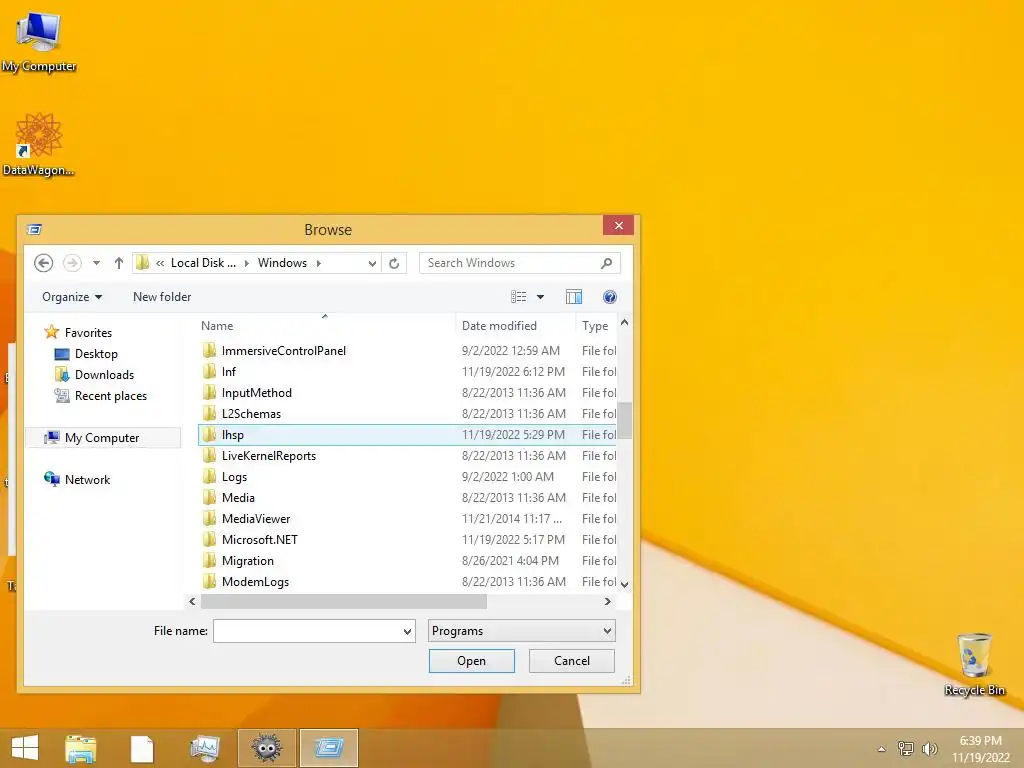Show hidden tray icons arrow

coord(881,749)
